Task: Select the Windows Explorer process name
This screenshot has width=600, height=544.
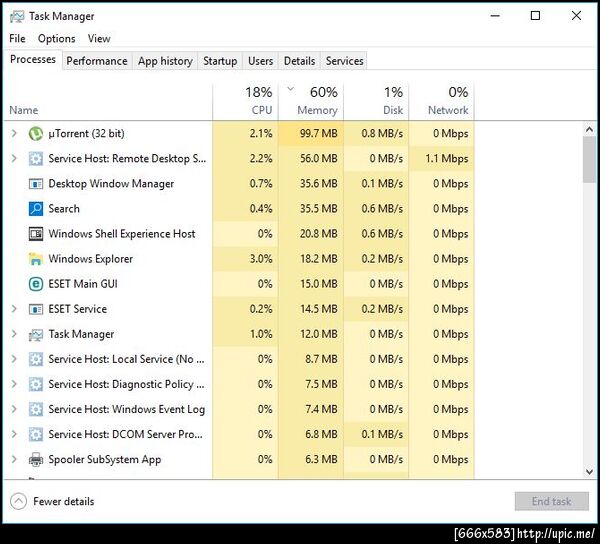Action: click(91, 259)
